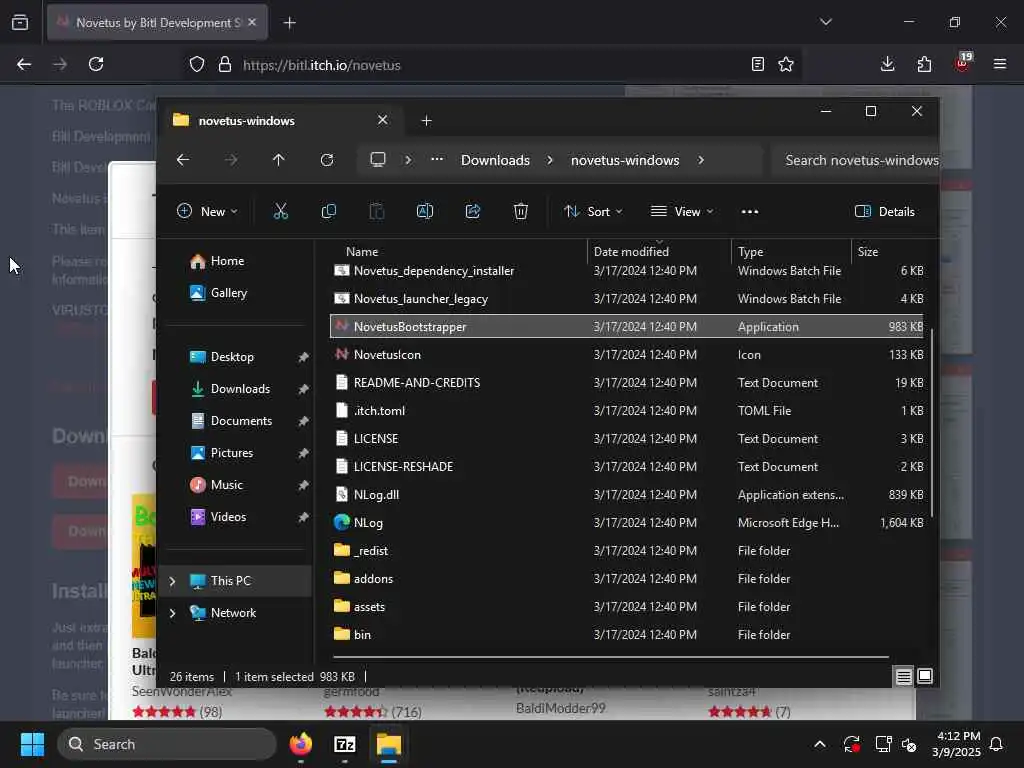Toggle the Details pane button
The height and width of the screenshot is (768, 1024).
[885, 212]
